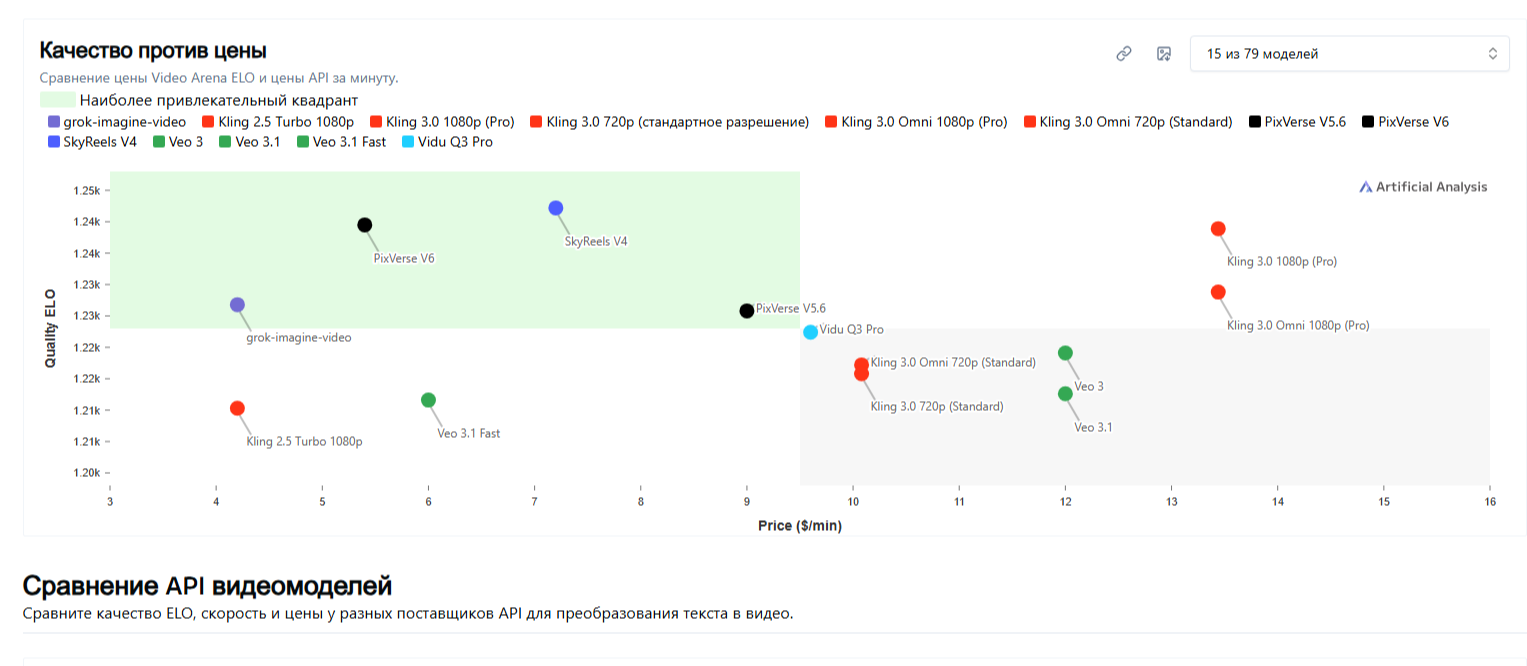Screen dimensions: 1527x666
Task: Select the Vidu Q3 Pro cyan data point
Action: pyautogui.click(x=810, y=332)
